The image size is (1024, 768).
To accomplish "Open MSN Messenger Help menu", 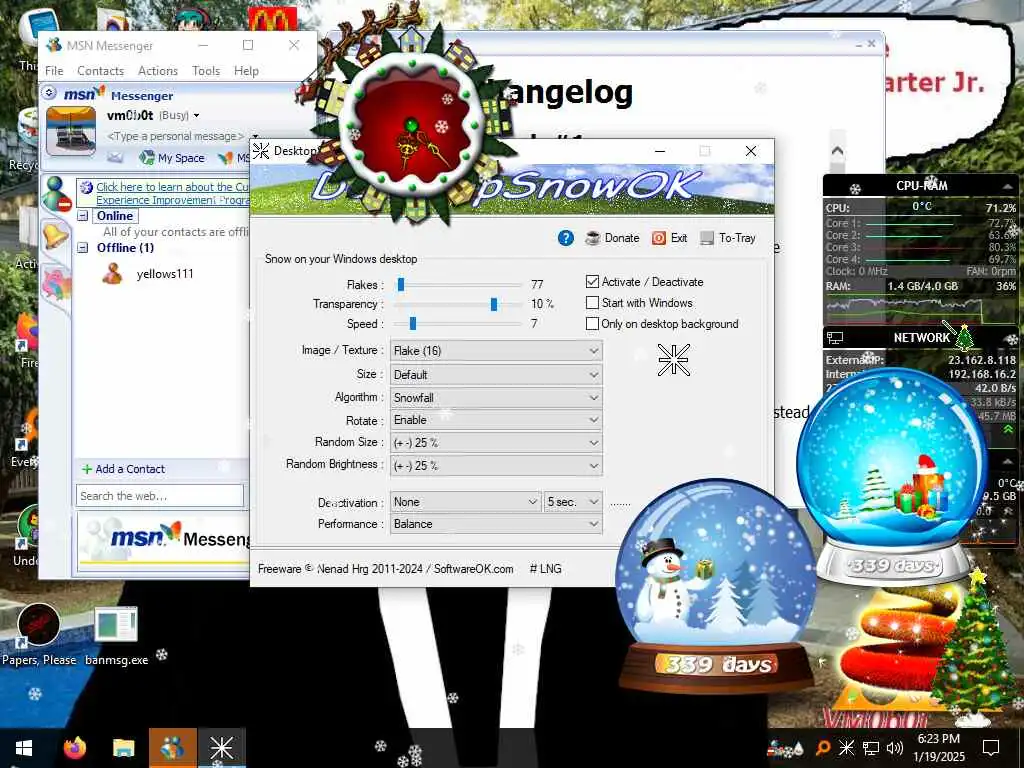I will pos(246,71).
